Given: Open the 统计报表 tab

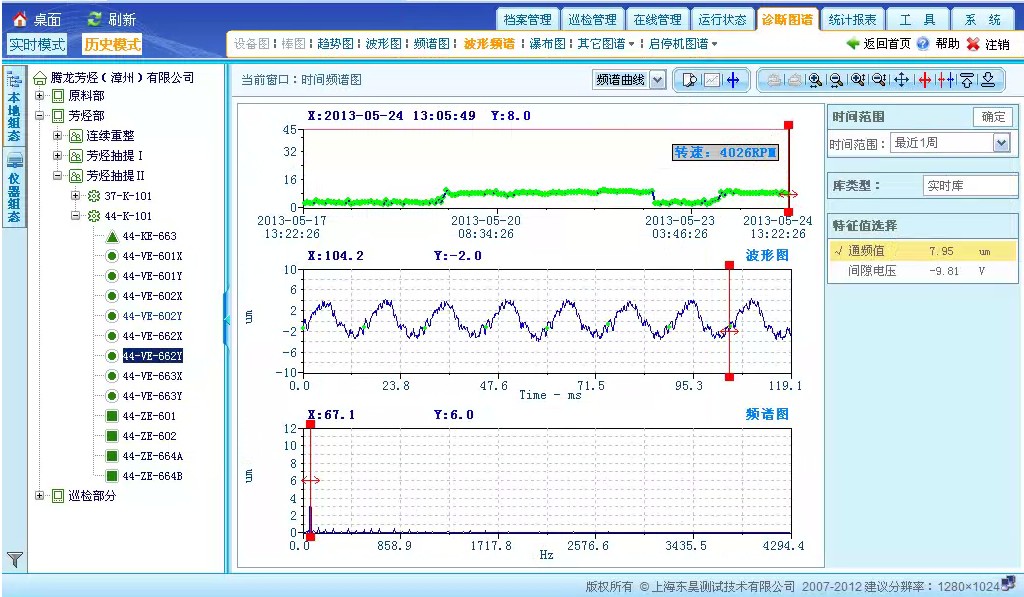Looking at the screenshot, I should point(853,20).
